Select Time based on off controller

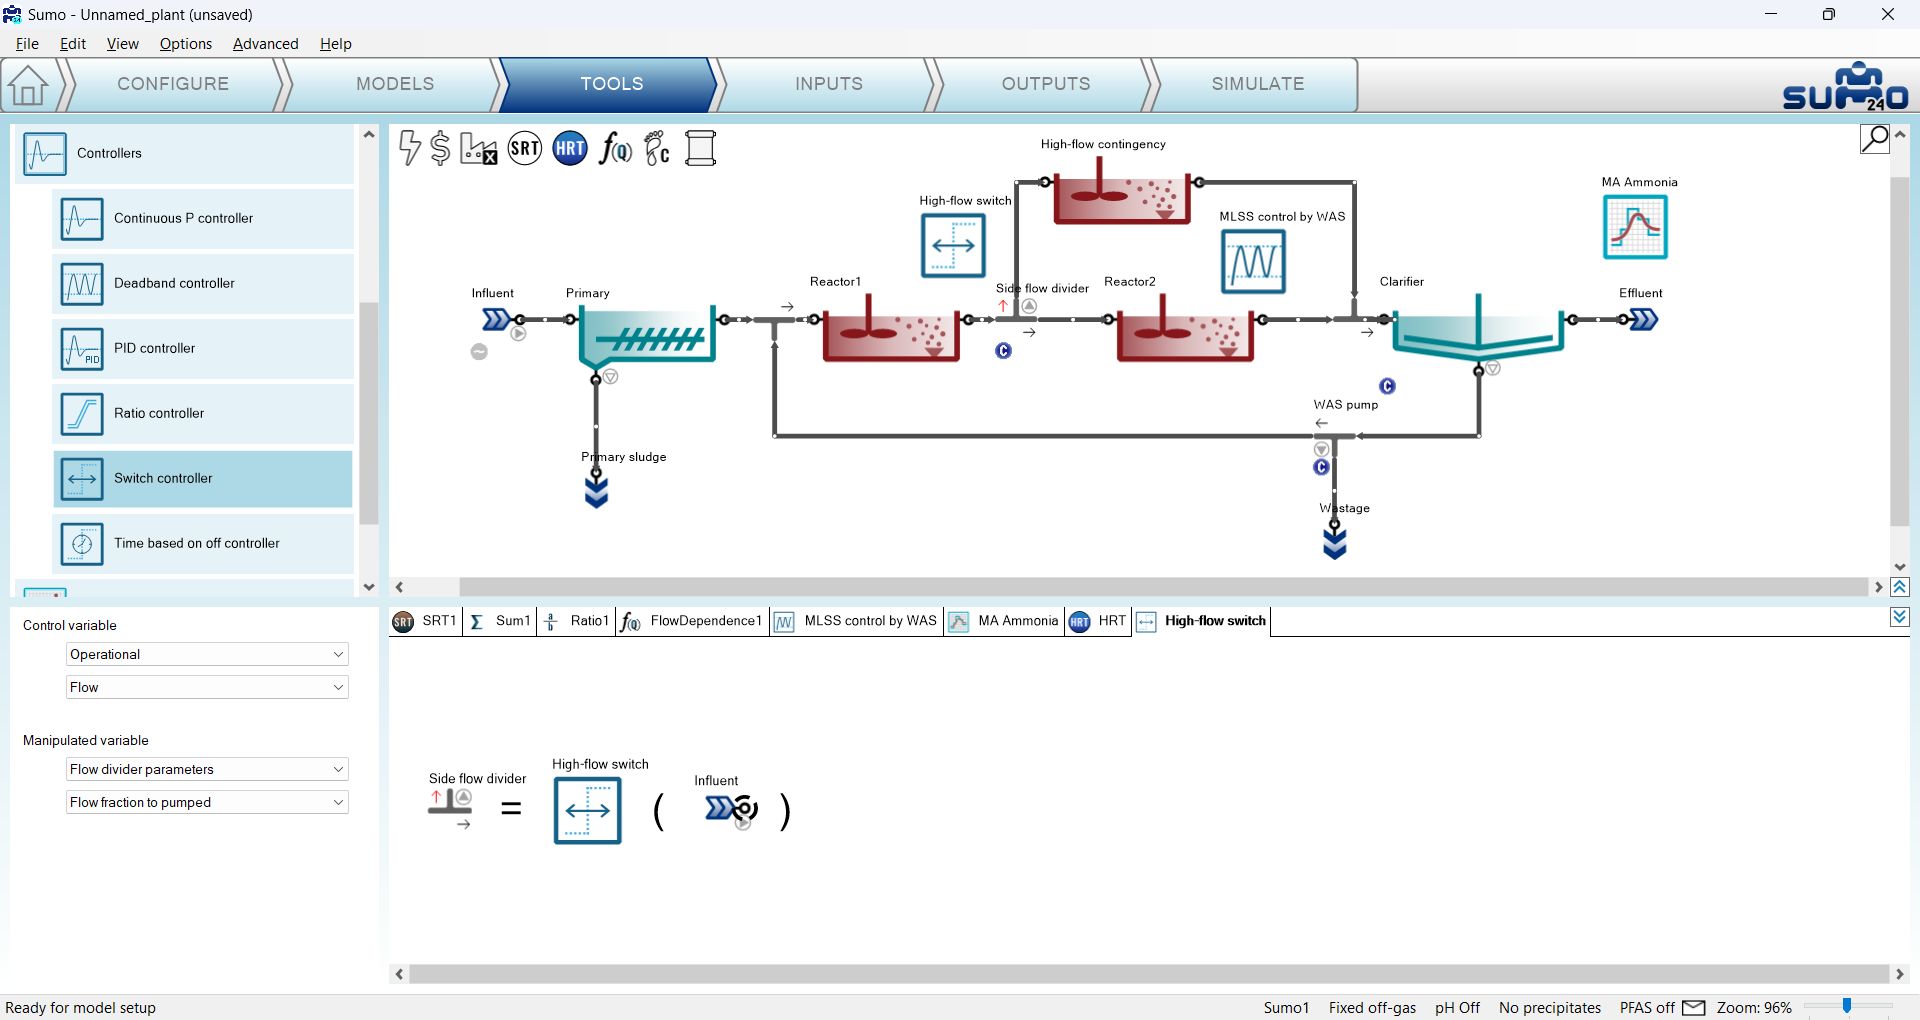(203, 543)
